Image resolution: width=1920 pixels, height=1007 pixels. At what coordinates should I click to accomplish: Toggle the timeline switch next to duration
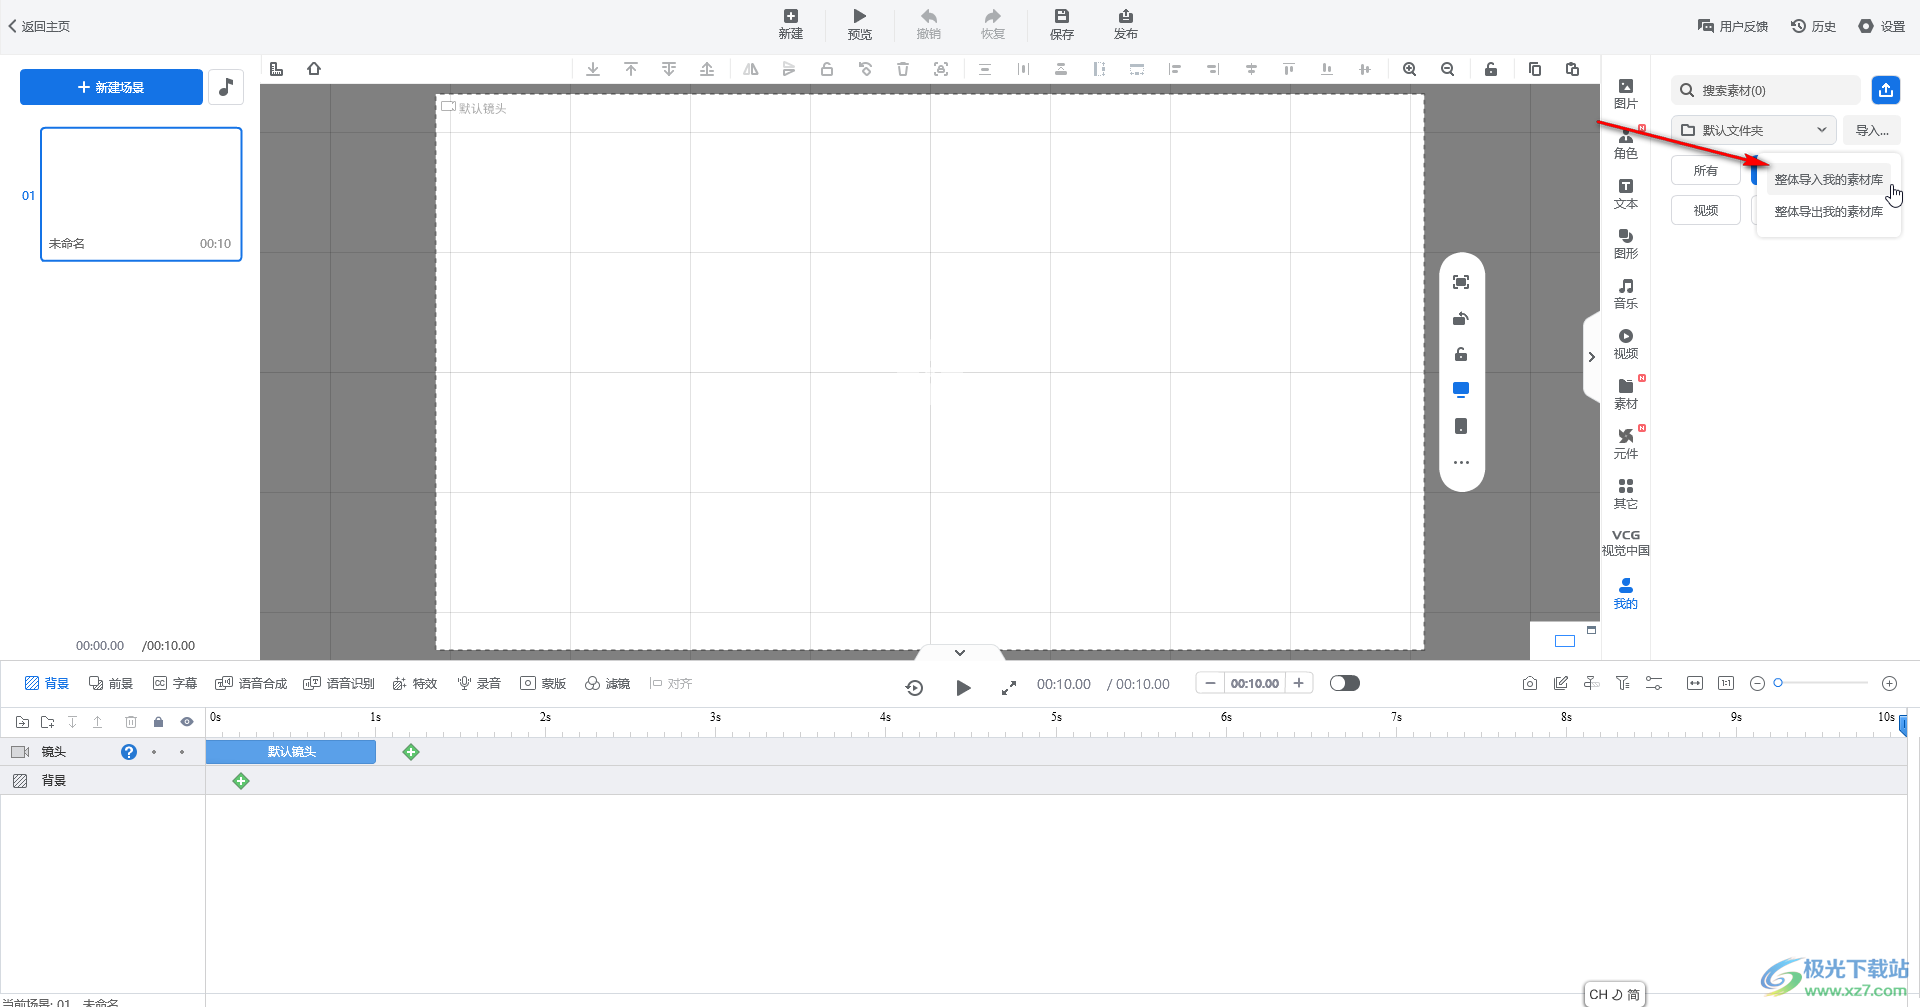1345,683
